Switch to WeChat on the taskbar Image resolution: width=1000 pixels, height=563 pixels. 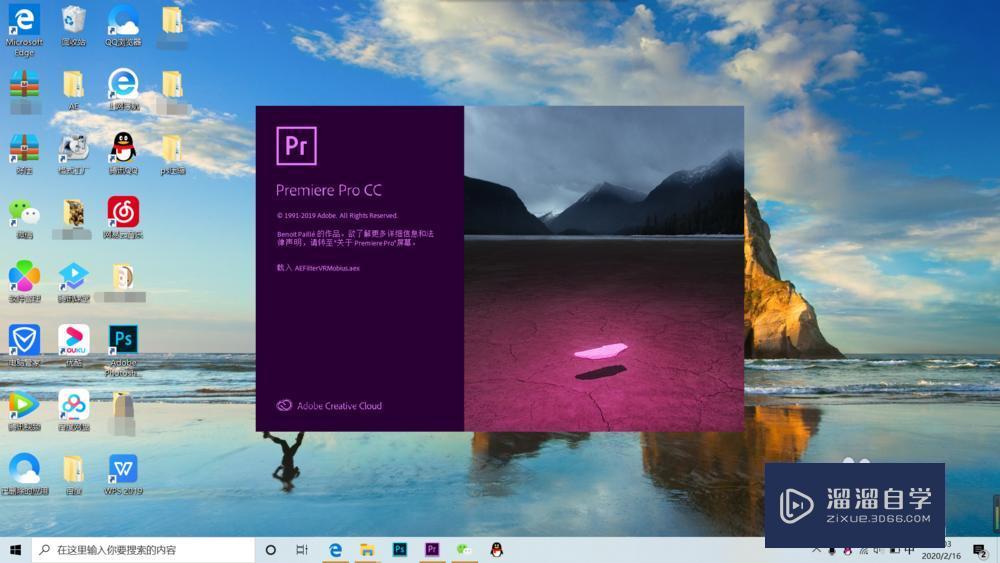(x=464, y=550)
